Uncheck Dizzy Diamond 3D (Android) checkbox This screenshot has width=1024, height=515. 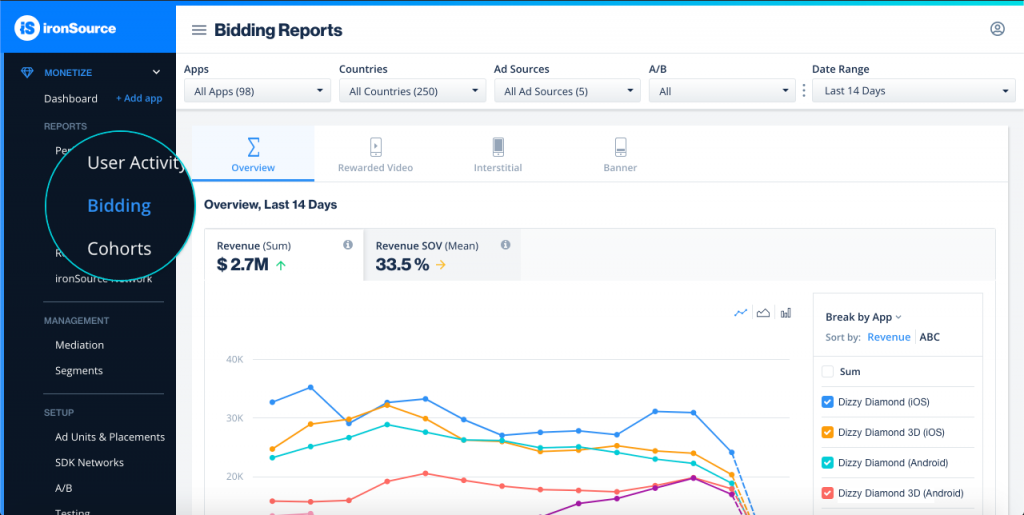pyautogui.click(x=827, y=493)
